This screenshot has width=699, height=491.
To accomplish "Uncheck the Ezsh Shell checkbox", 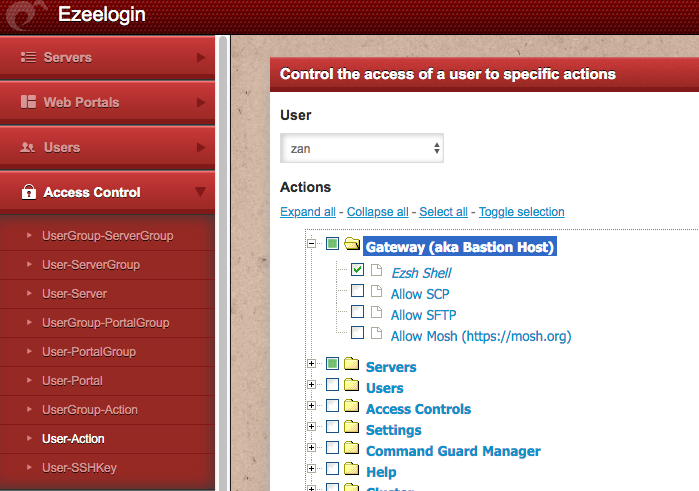I will [357, 269].
